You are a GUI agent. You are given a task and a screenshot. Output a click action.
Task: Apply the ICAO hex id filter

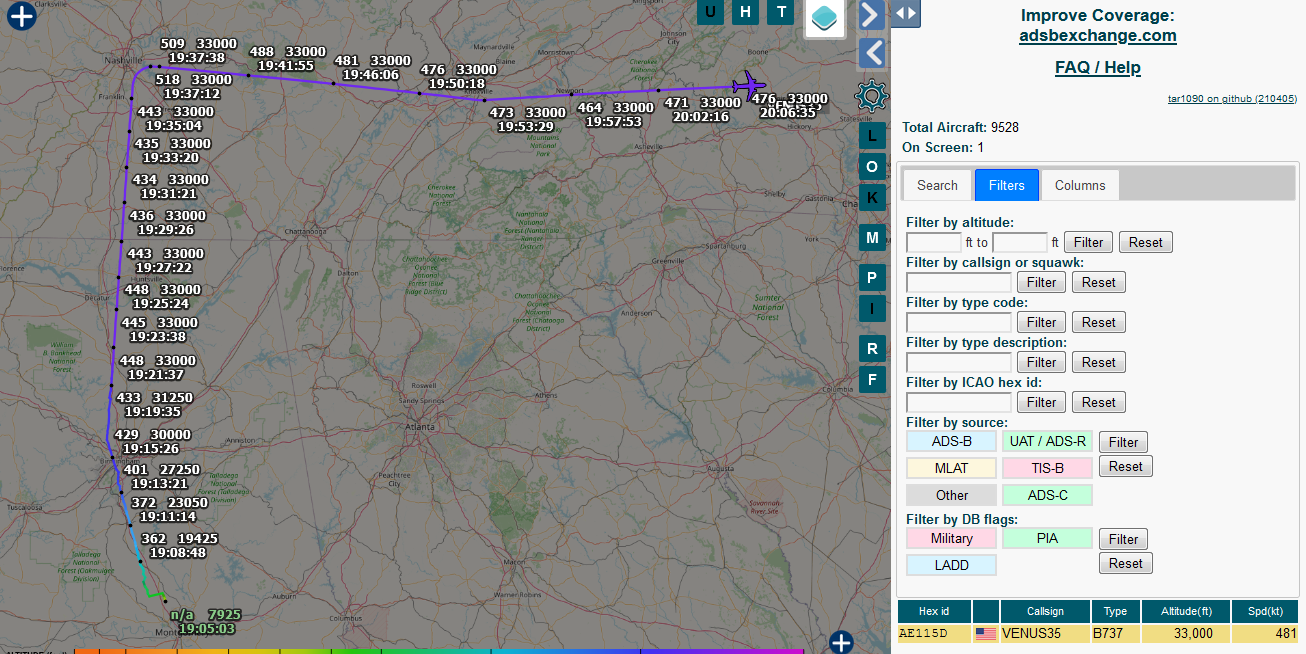[1041, 402]
